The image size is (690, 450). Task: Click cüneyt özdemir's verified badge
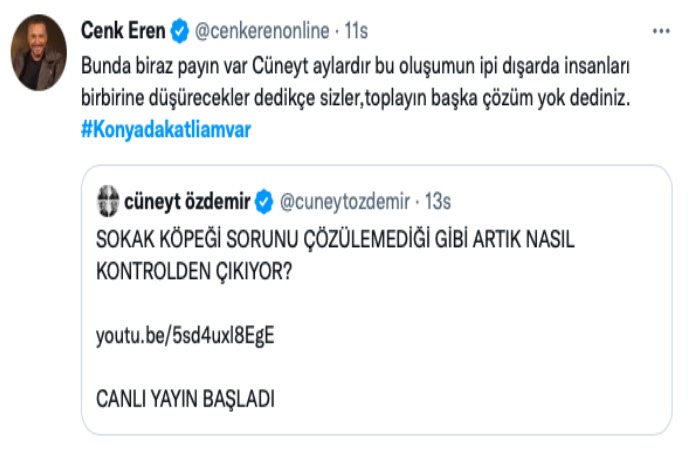point(264,202)
